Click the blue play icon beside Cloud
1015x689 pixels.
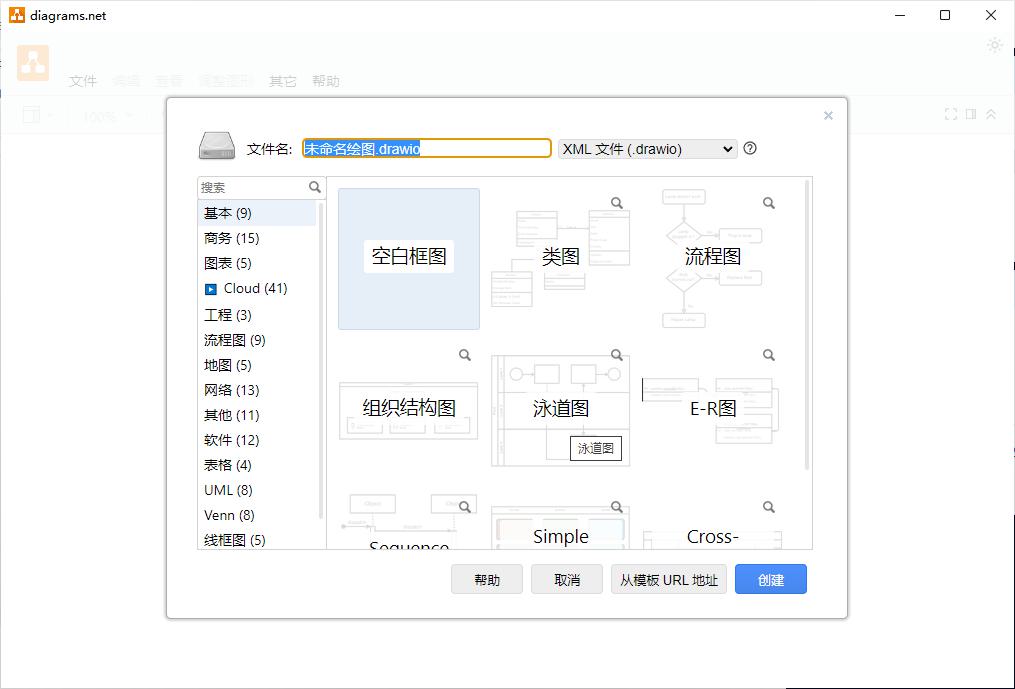210,289
